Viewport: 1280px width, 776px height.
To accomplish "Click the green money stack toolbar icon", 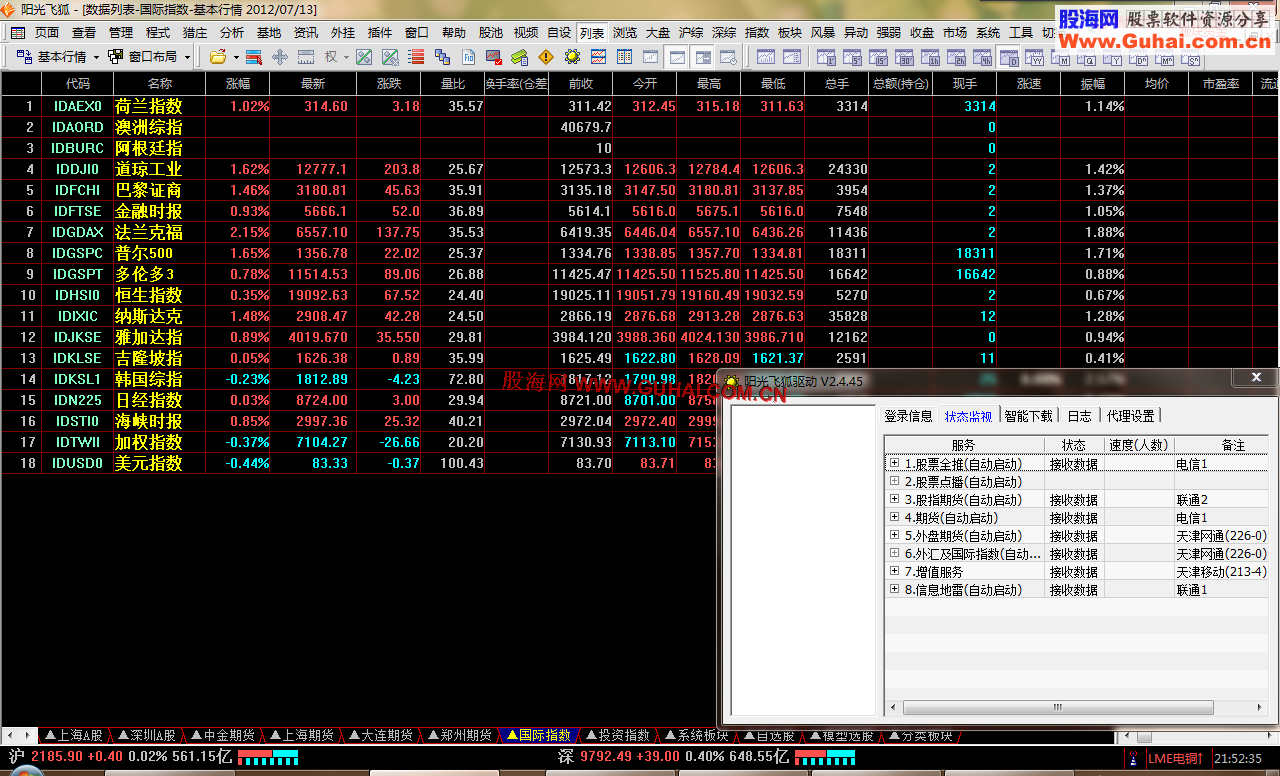I will pyautogui.click(x=520, y=57).
